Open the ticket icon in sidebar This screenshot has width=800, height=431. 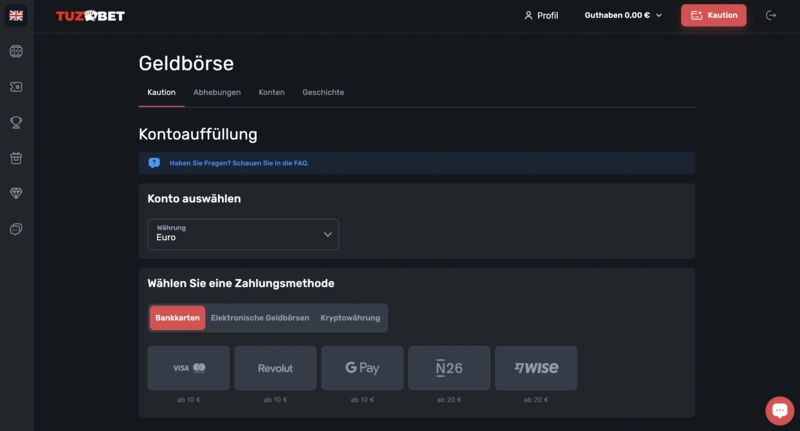[x=16, y=87]
